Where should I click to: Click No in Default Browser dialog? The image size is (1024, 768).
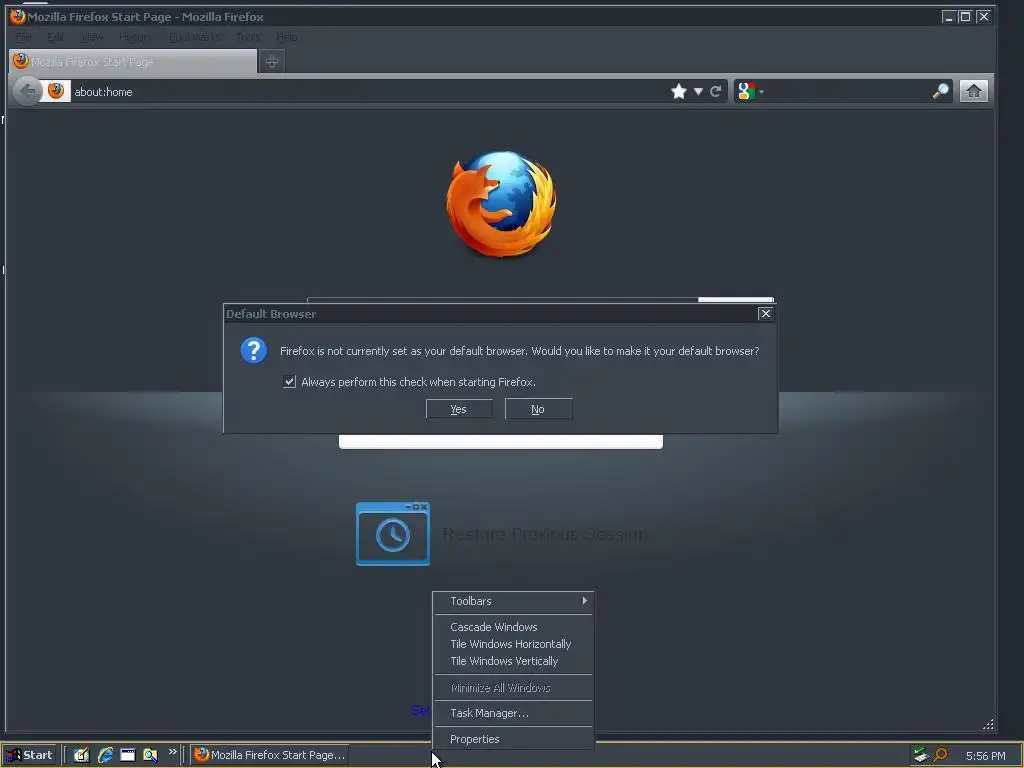pyautogui.click(x=539, y=409)
